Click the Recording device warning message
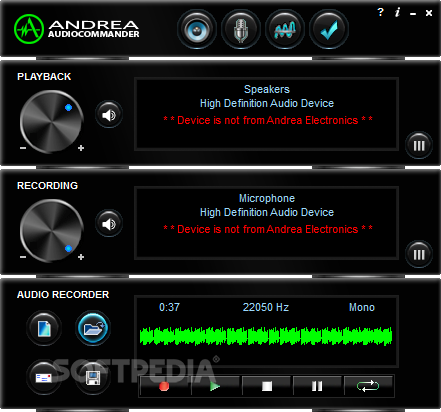 pos(268,229)
